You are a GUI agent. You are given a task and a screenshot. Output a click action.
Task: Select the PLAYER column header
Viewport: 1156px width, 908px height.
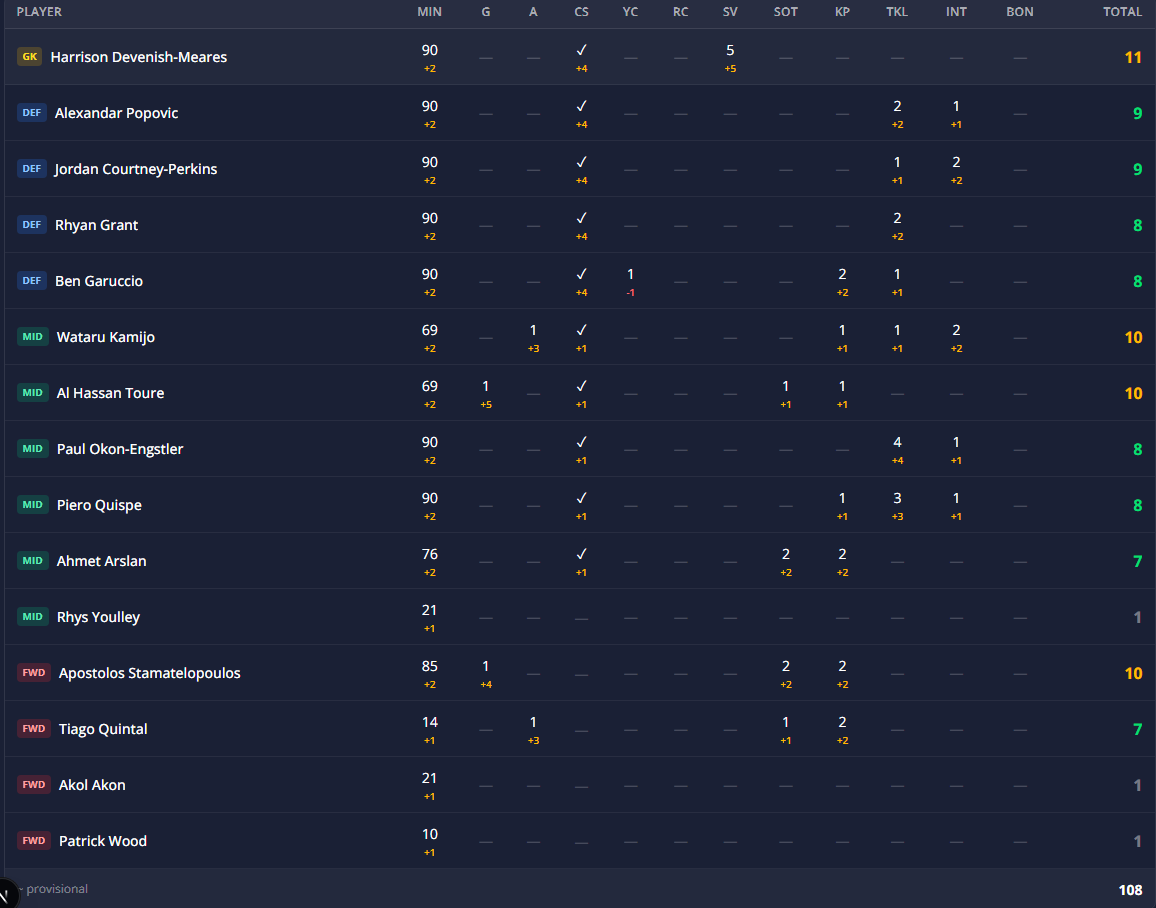39,12
